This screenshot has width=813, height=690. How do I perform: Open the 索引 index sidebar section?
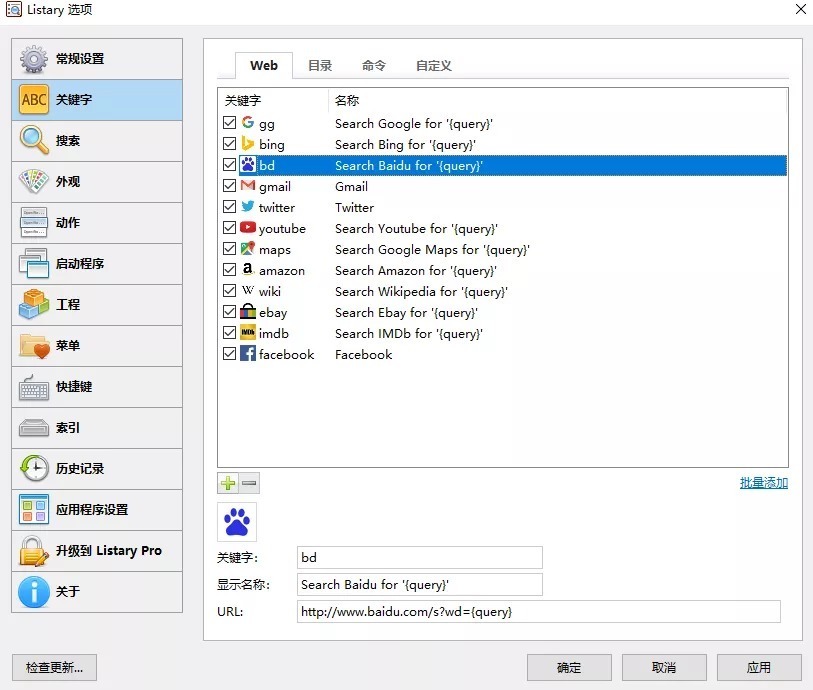point(97,428)
